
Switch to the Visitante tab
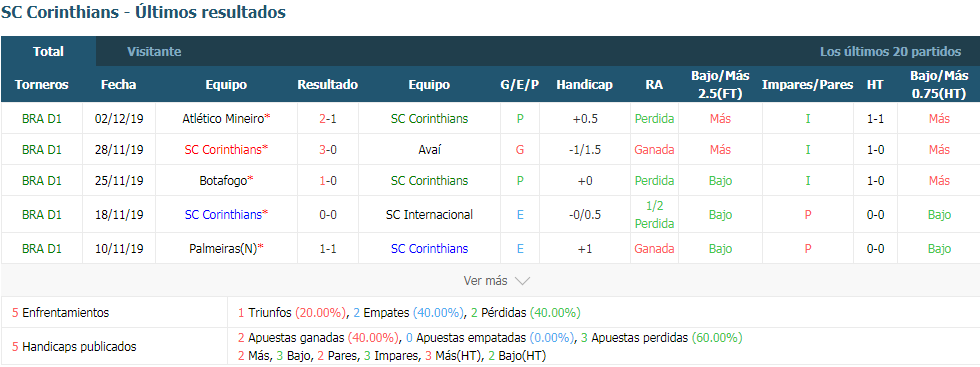154,52
